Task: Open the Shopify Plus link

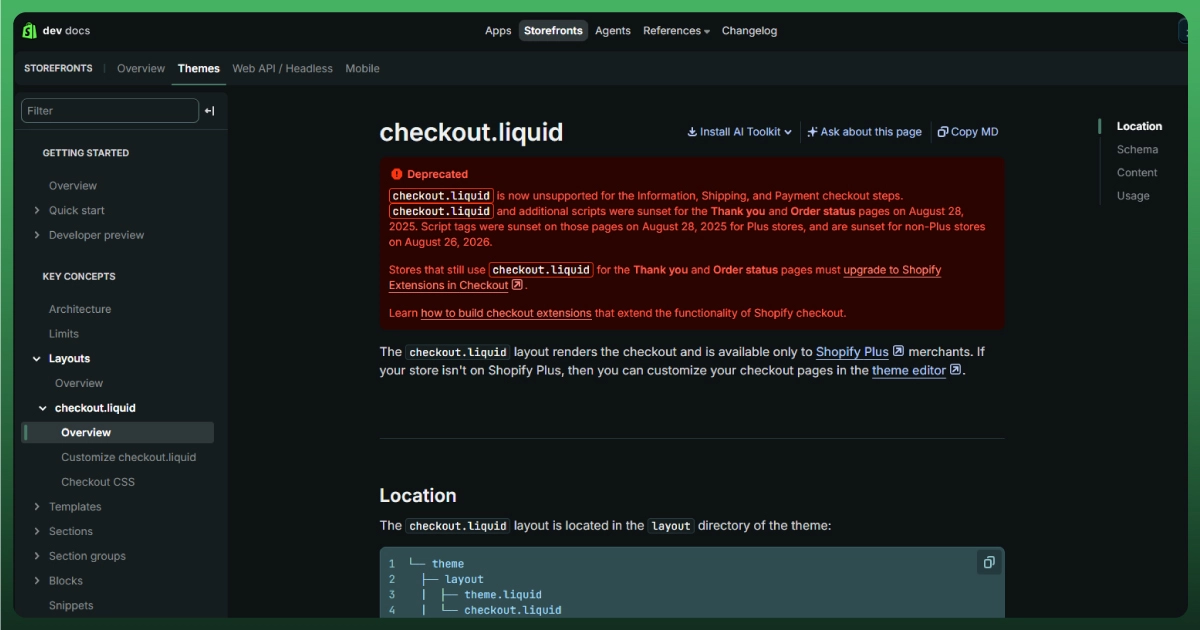Action: click(x=852, y=352)
